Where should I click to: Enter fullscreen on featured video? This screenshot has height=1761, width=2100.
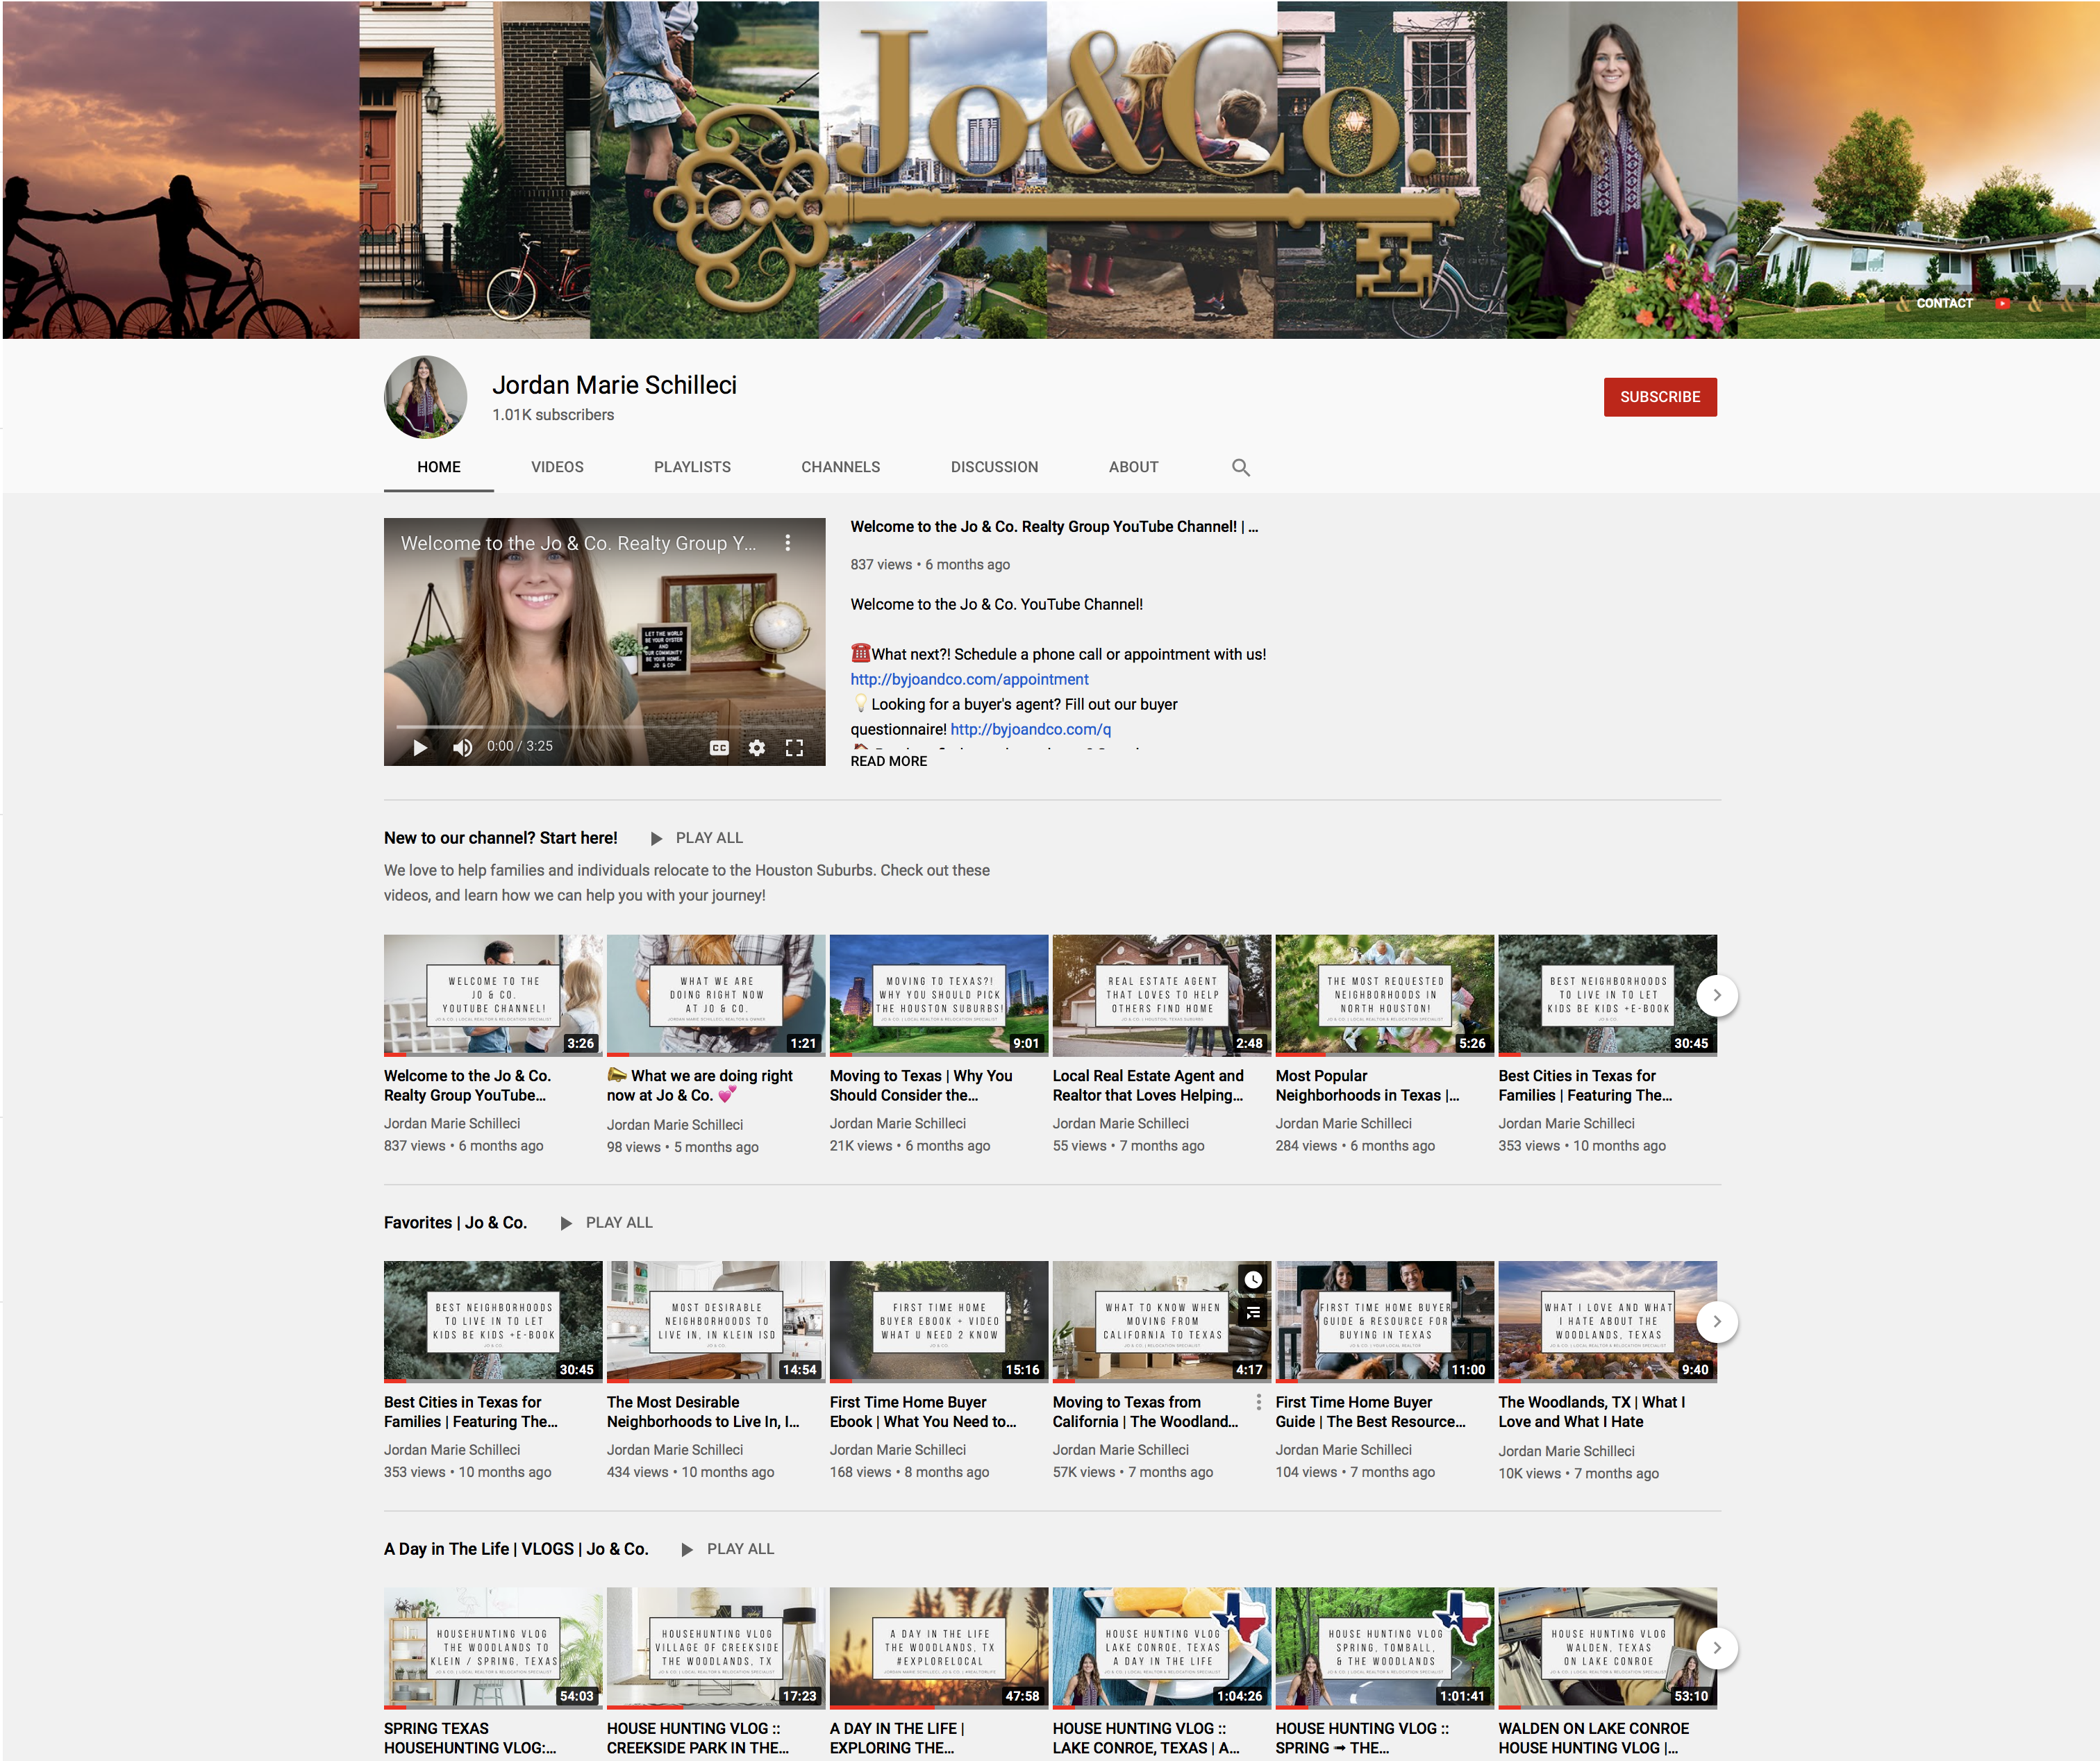[x=794, y=747]
